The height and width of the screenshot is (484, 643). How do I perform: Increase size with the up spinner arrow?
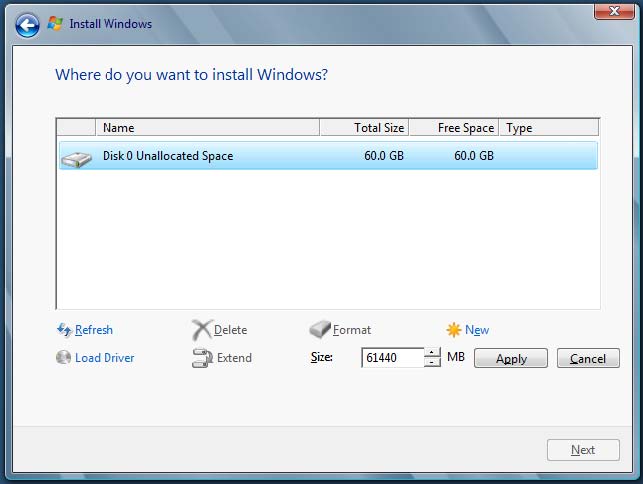pos(432,353)
